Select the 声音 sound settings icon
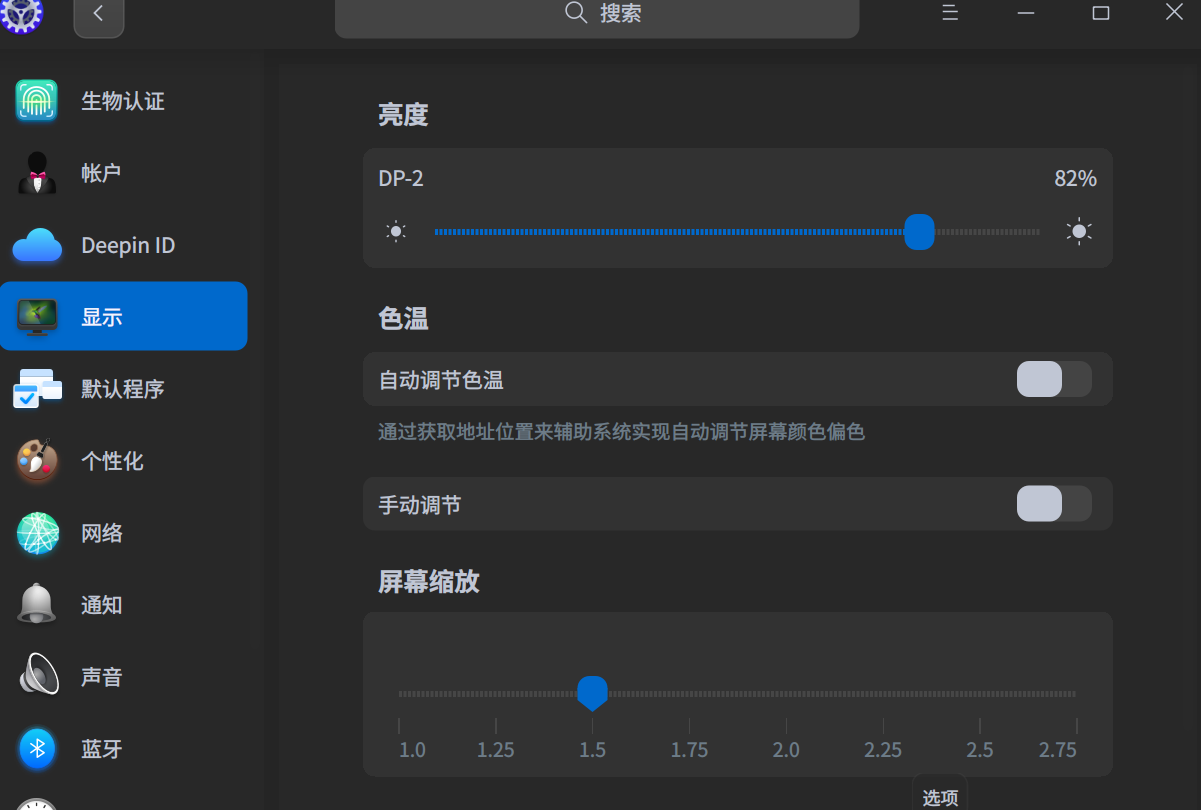1201x810 pixels. tap(39, 676)
